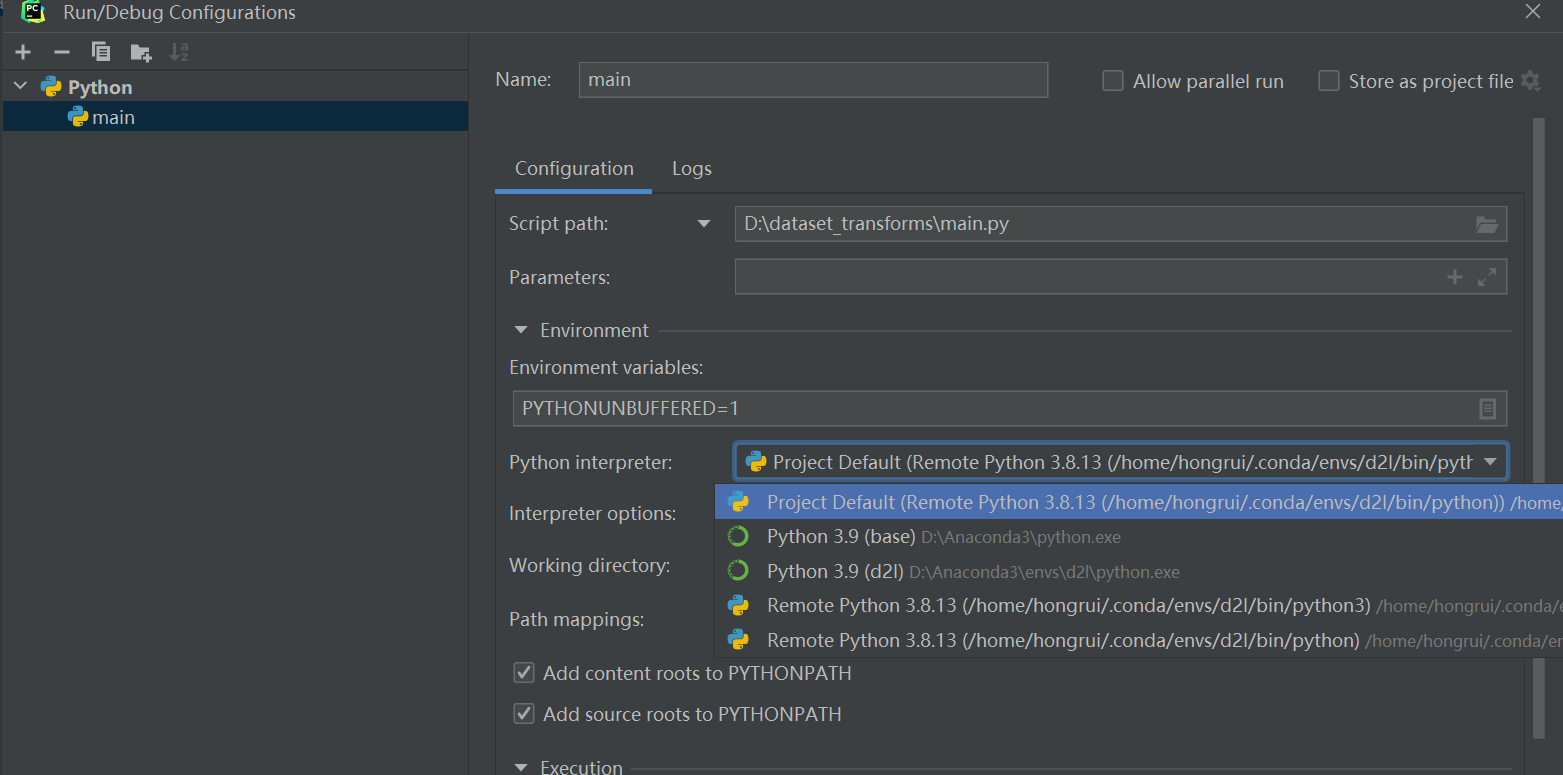Collapse the Environment section
The height and width of the screenshot is (775, 1563).
[x=520, y=330]
